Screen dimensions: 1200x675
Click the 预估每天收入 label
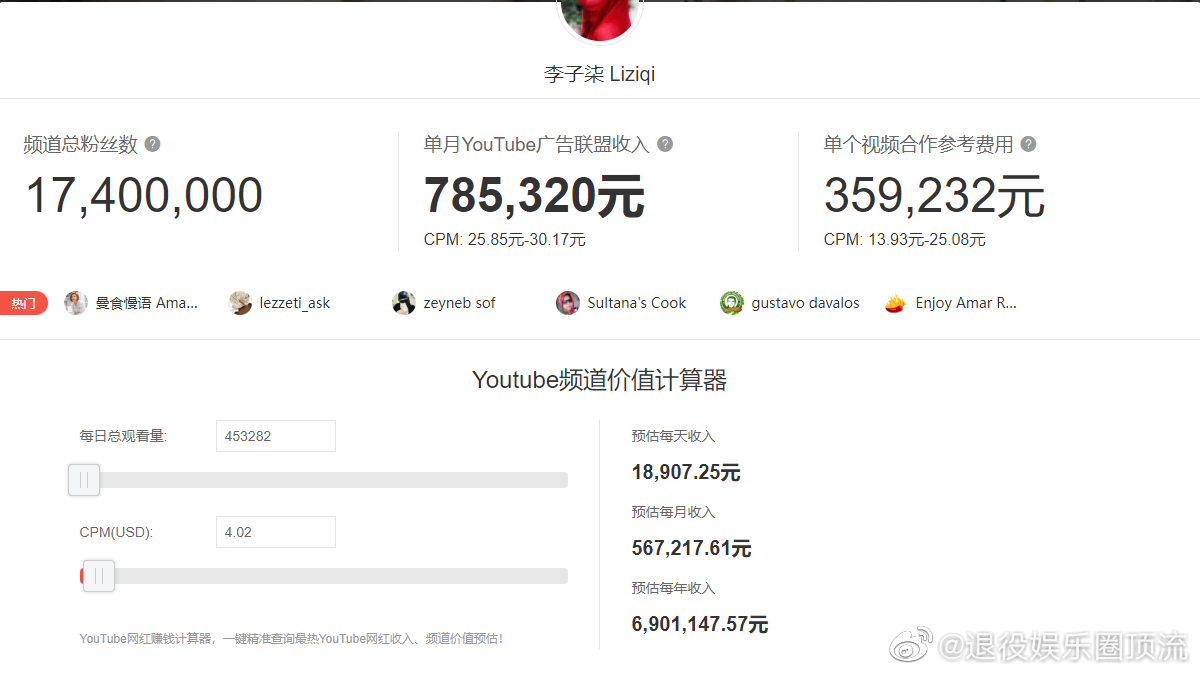coord(674,436)
